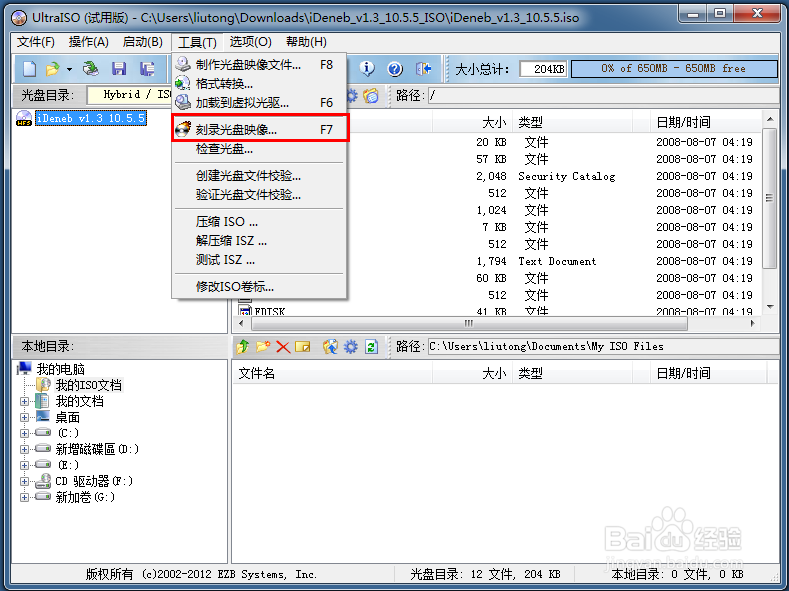Click the local New Folder icon

263,347
